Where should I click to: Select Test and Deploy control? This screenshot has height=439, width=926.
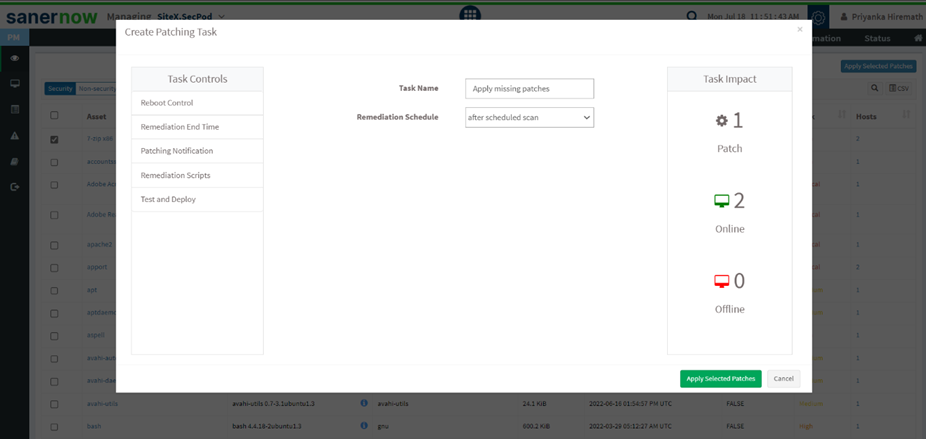tap(197, 200)
